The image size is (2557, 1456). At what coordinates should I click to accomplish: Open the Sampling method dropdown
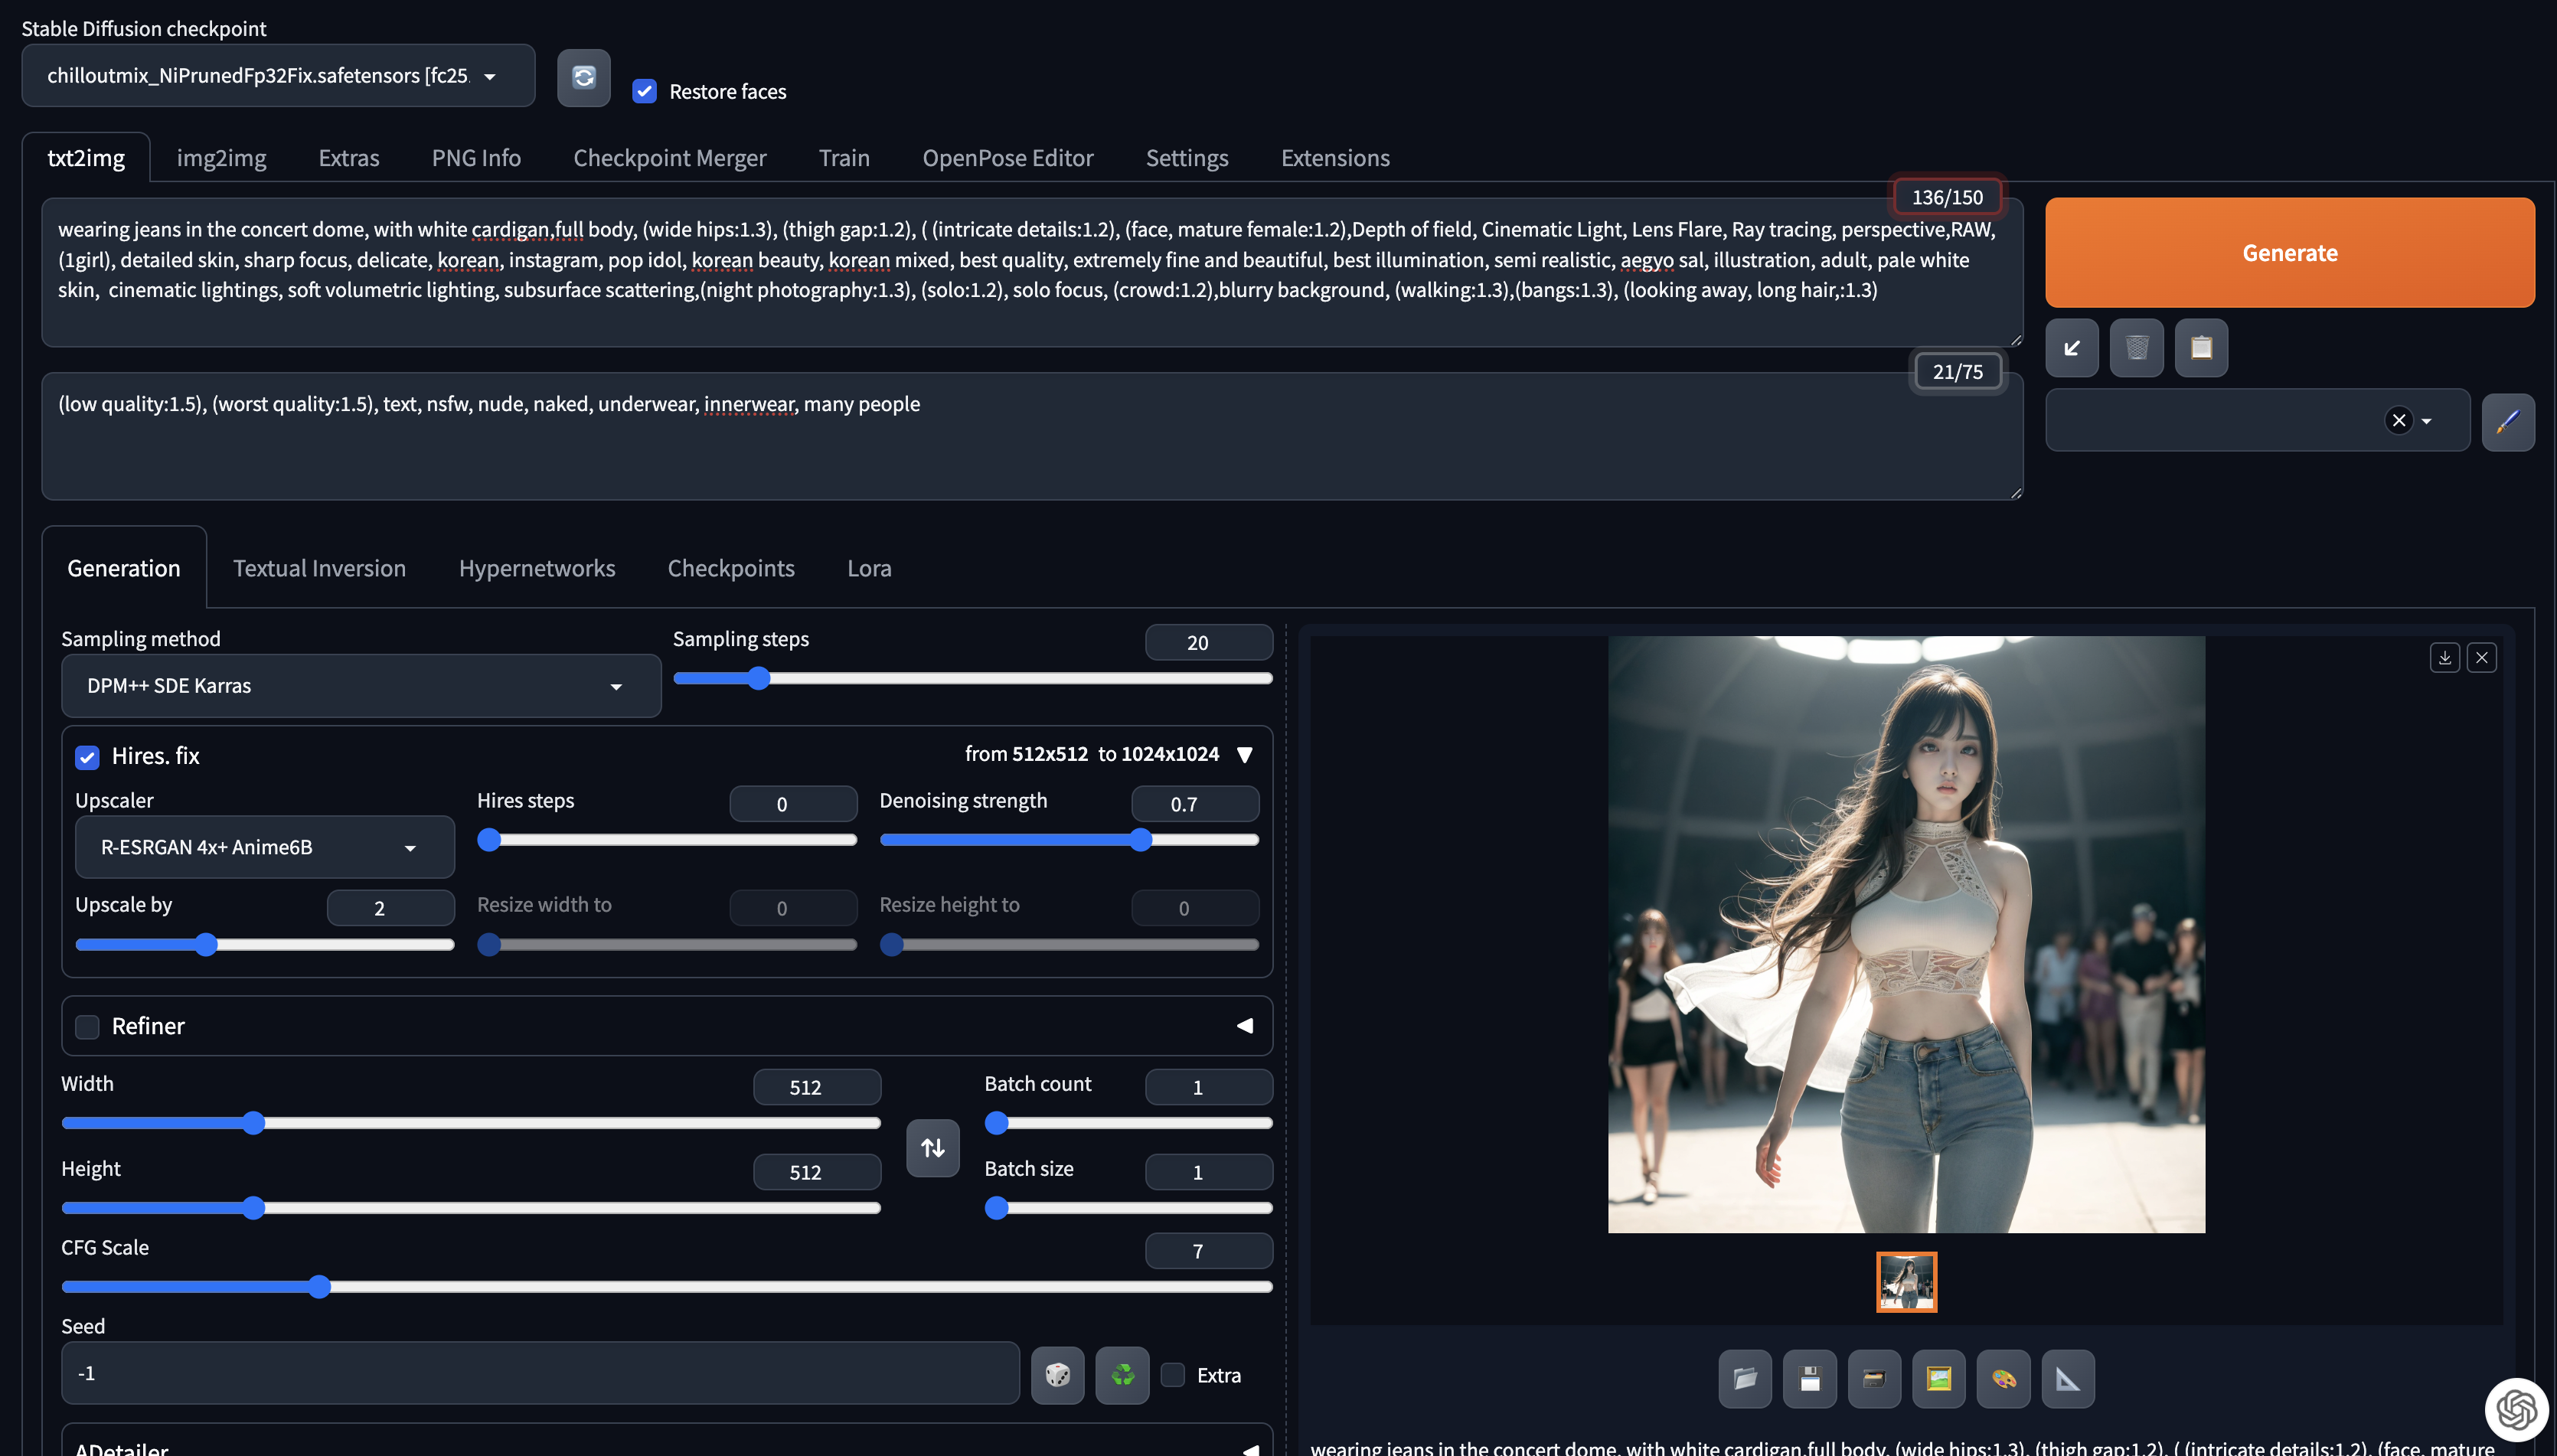pyautogui.click(x=360, y=686)
